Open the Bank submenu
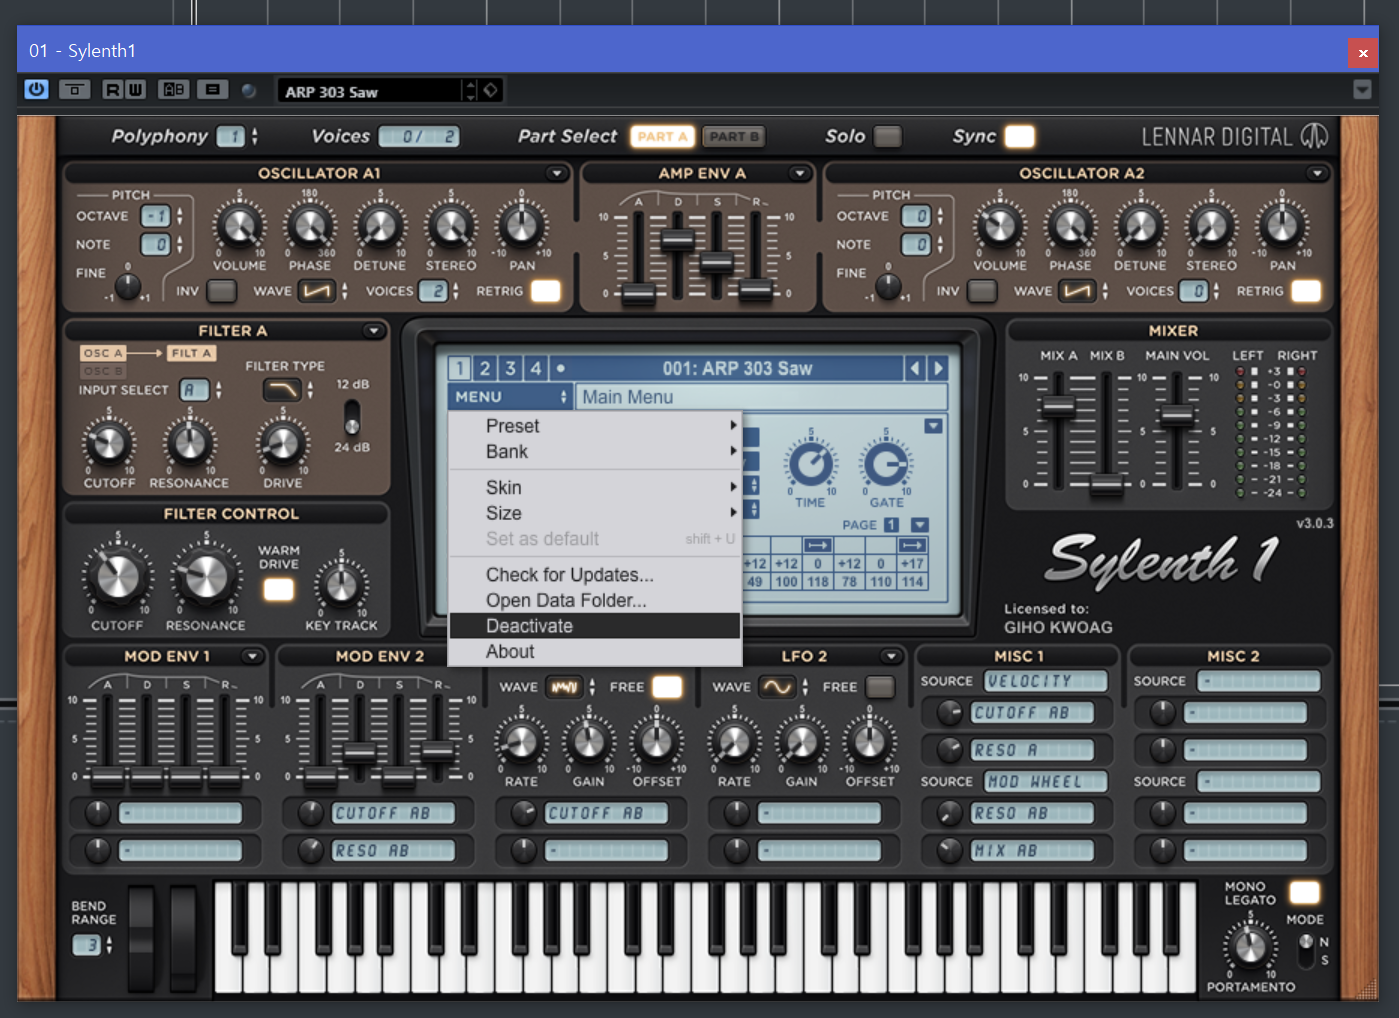The image size is (1399, 1018). (595, 452)
